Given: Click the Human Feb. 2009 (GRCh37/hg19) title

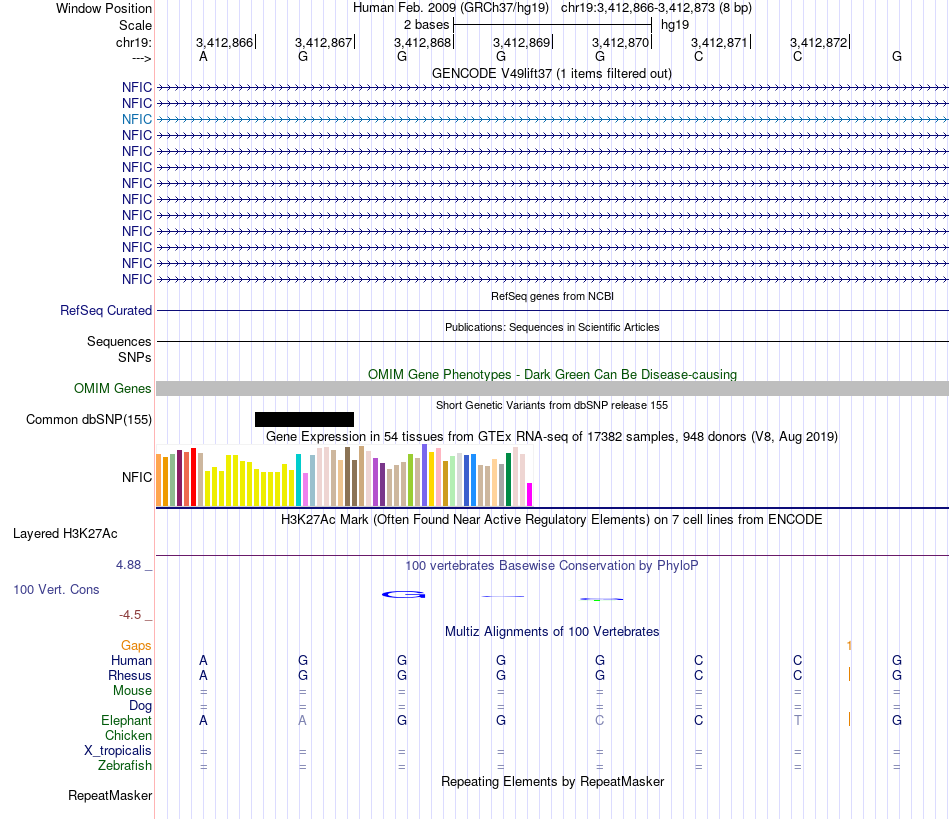Looking at the screenshot, I should tap(451, 8).
